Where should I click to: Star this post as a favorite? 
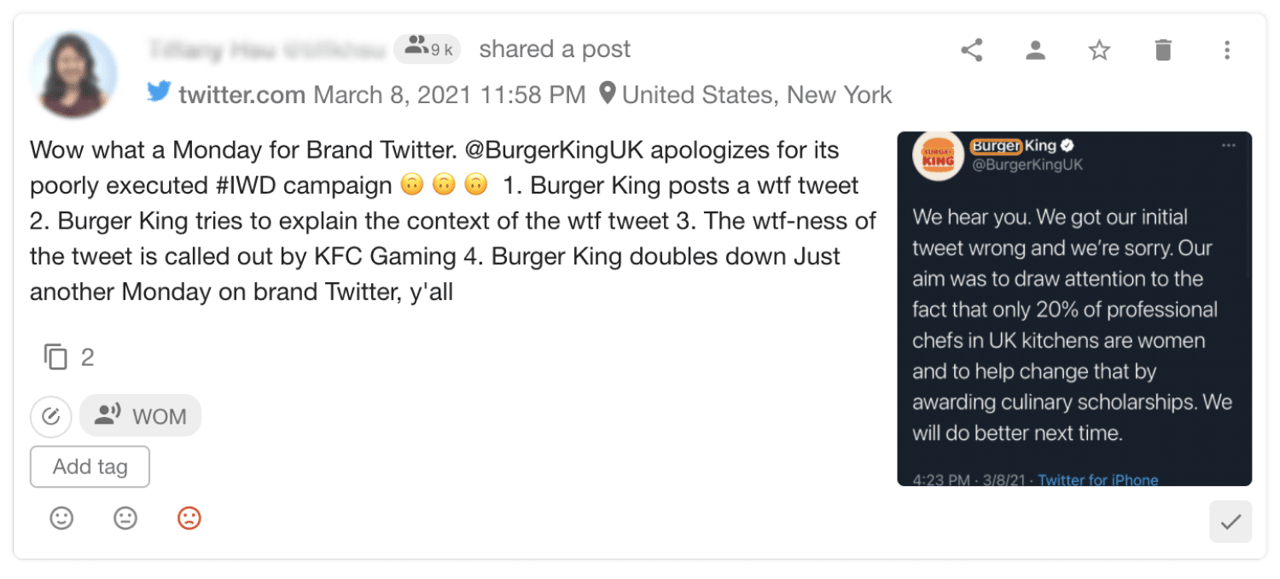1099,49
